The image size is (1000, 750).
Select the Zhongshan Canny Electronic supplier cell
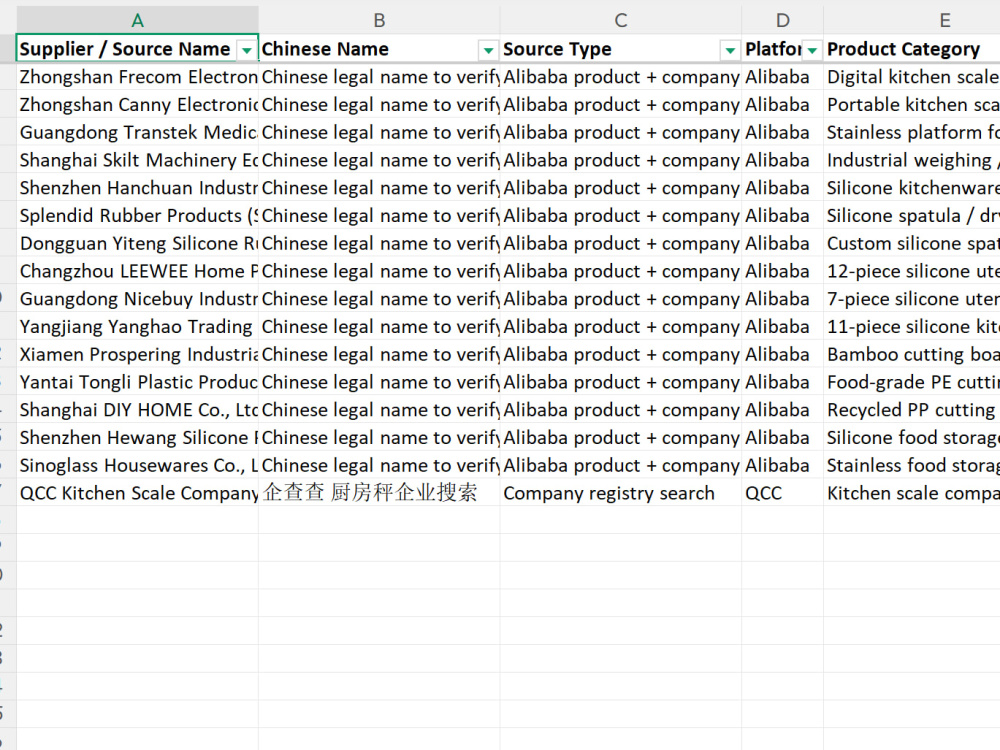(x=138, y=105)
